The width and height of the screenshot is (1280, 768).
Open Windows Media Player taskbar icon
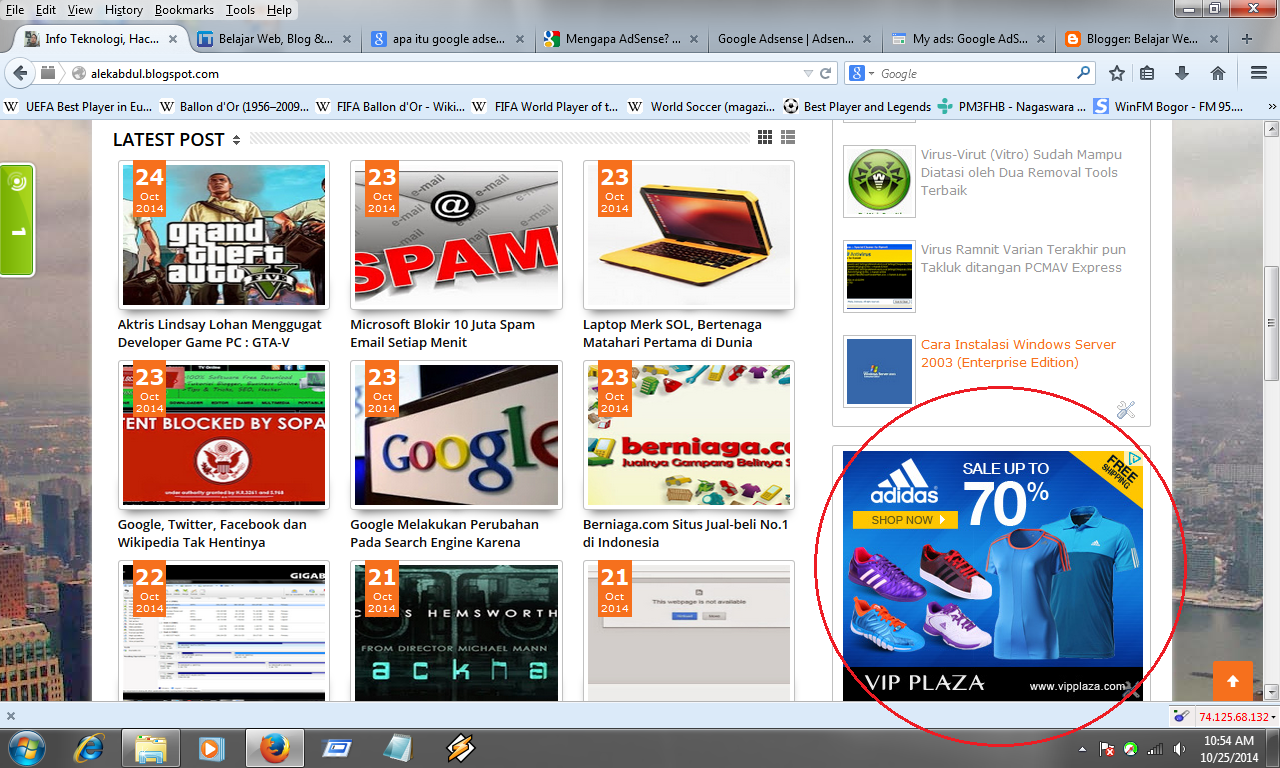(211, 747)
